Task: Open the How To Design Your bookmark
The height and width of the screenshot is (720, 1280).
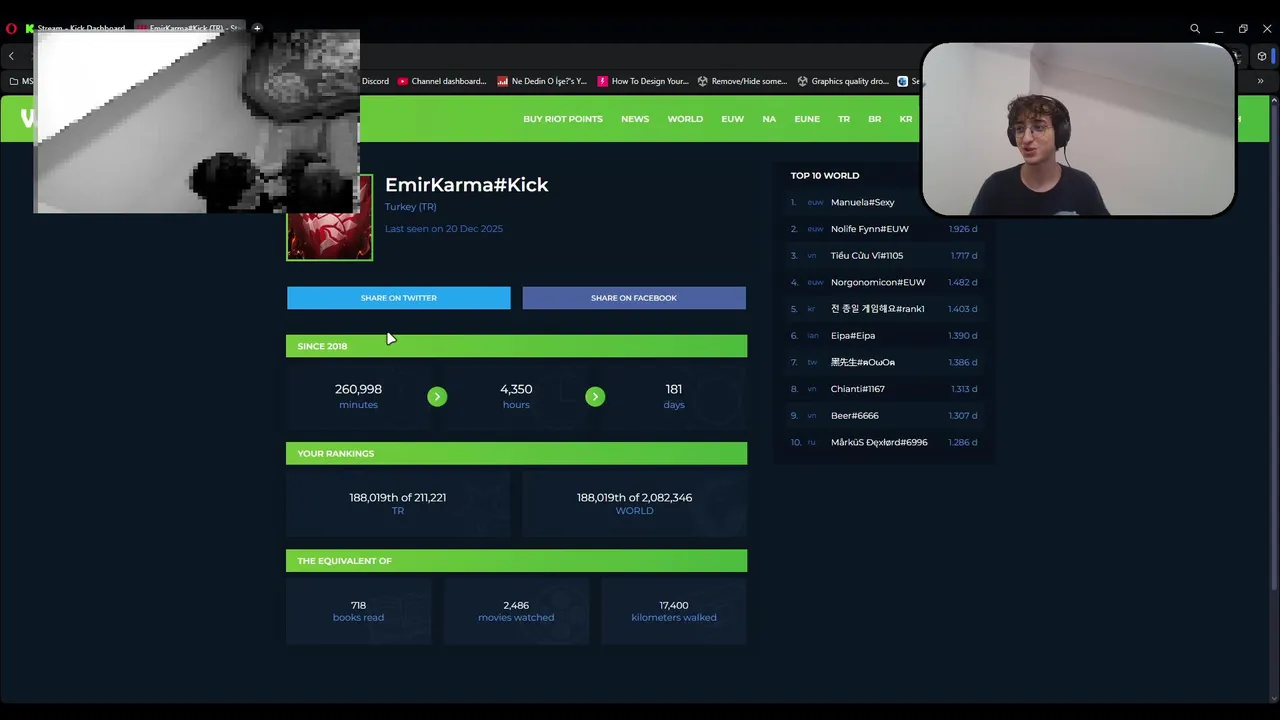Action: tap(643, 81)
